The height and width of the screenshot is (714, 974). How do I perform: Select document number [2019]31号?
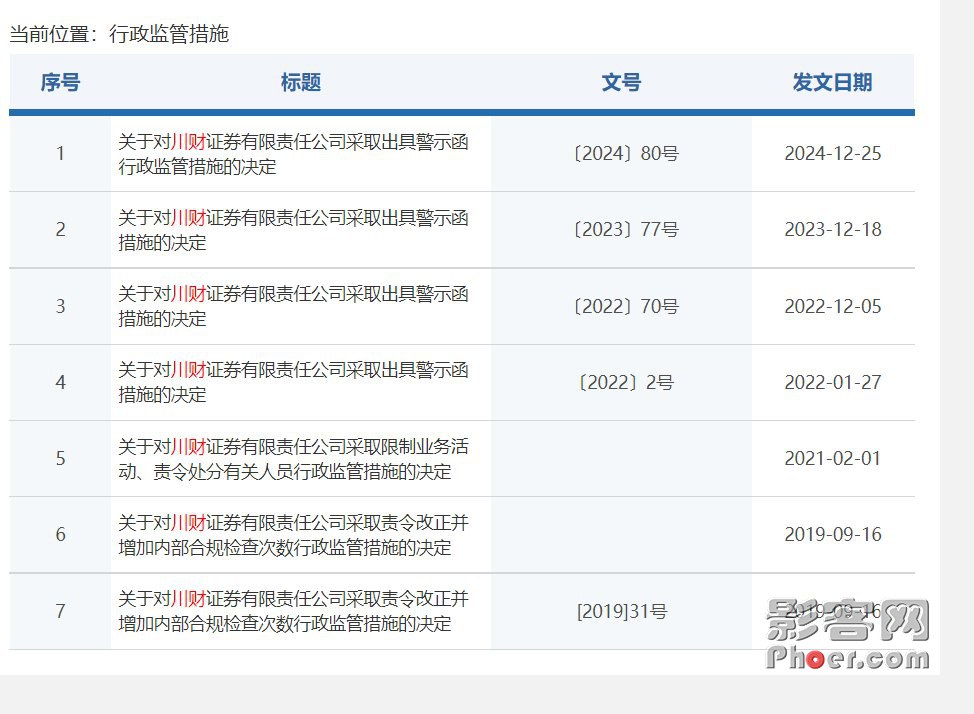click(622, 611)
